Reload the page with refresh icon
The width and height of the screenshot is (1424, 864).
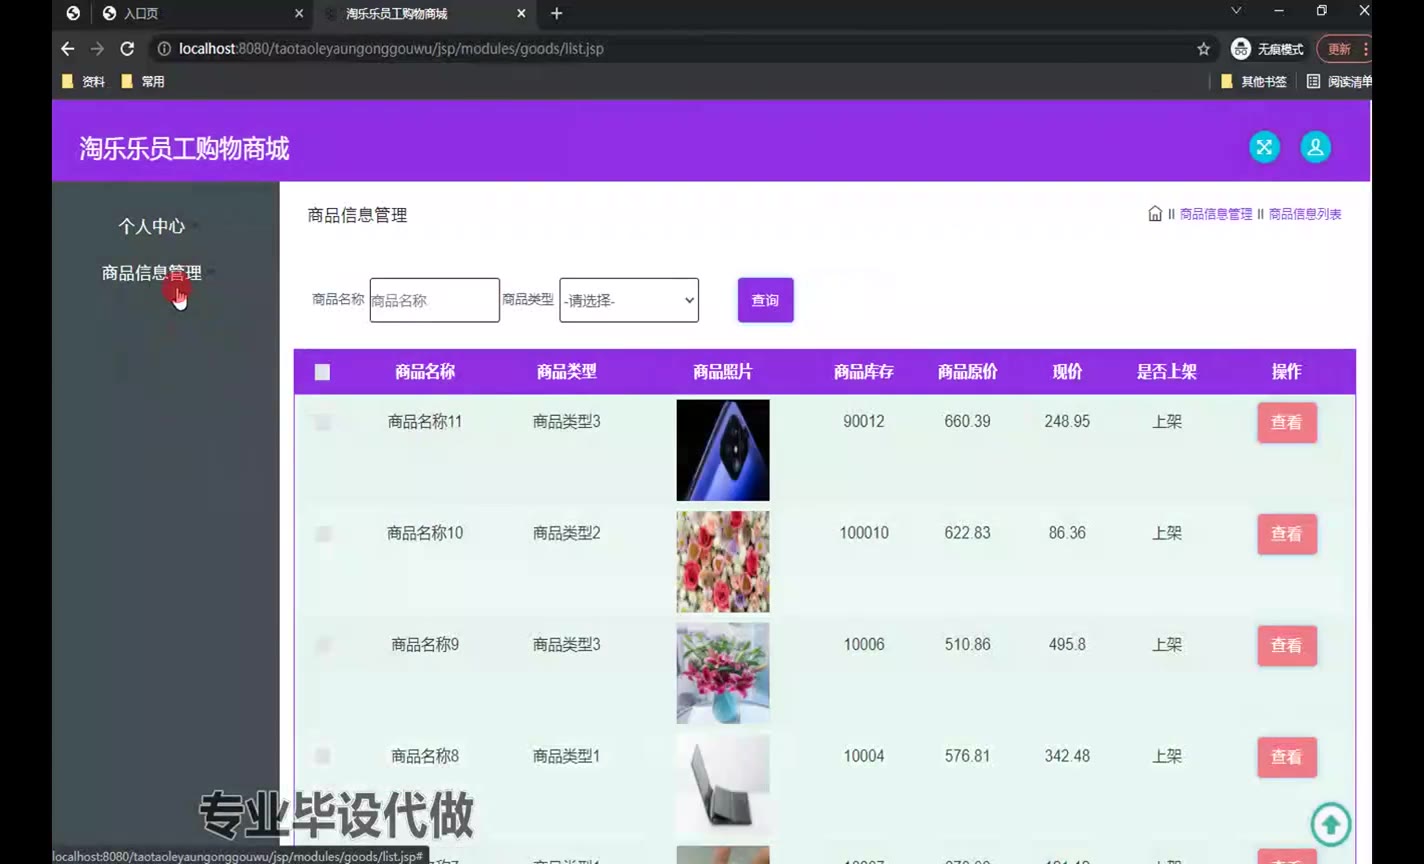click(x=127, y=49)
